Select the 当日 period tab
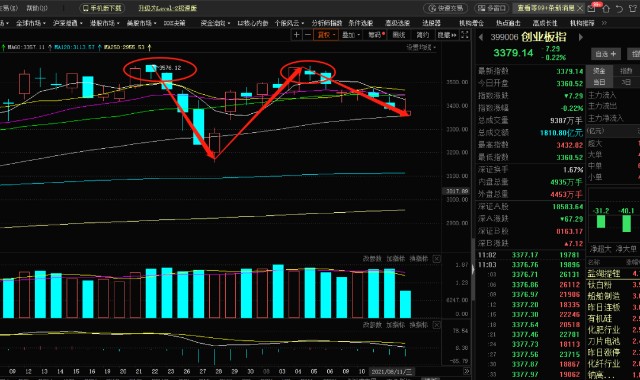Viewport: 640px width, 380px height. (599, 82)
